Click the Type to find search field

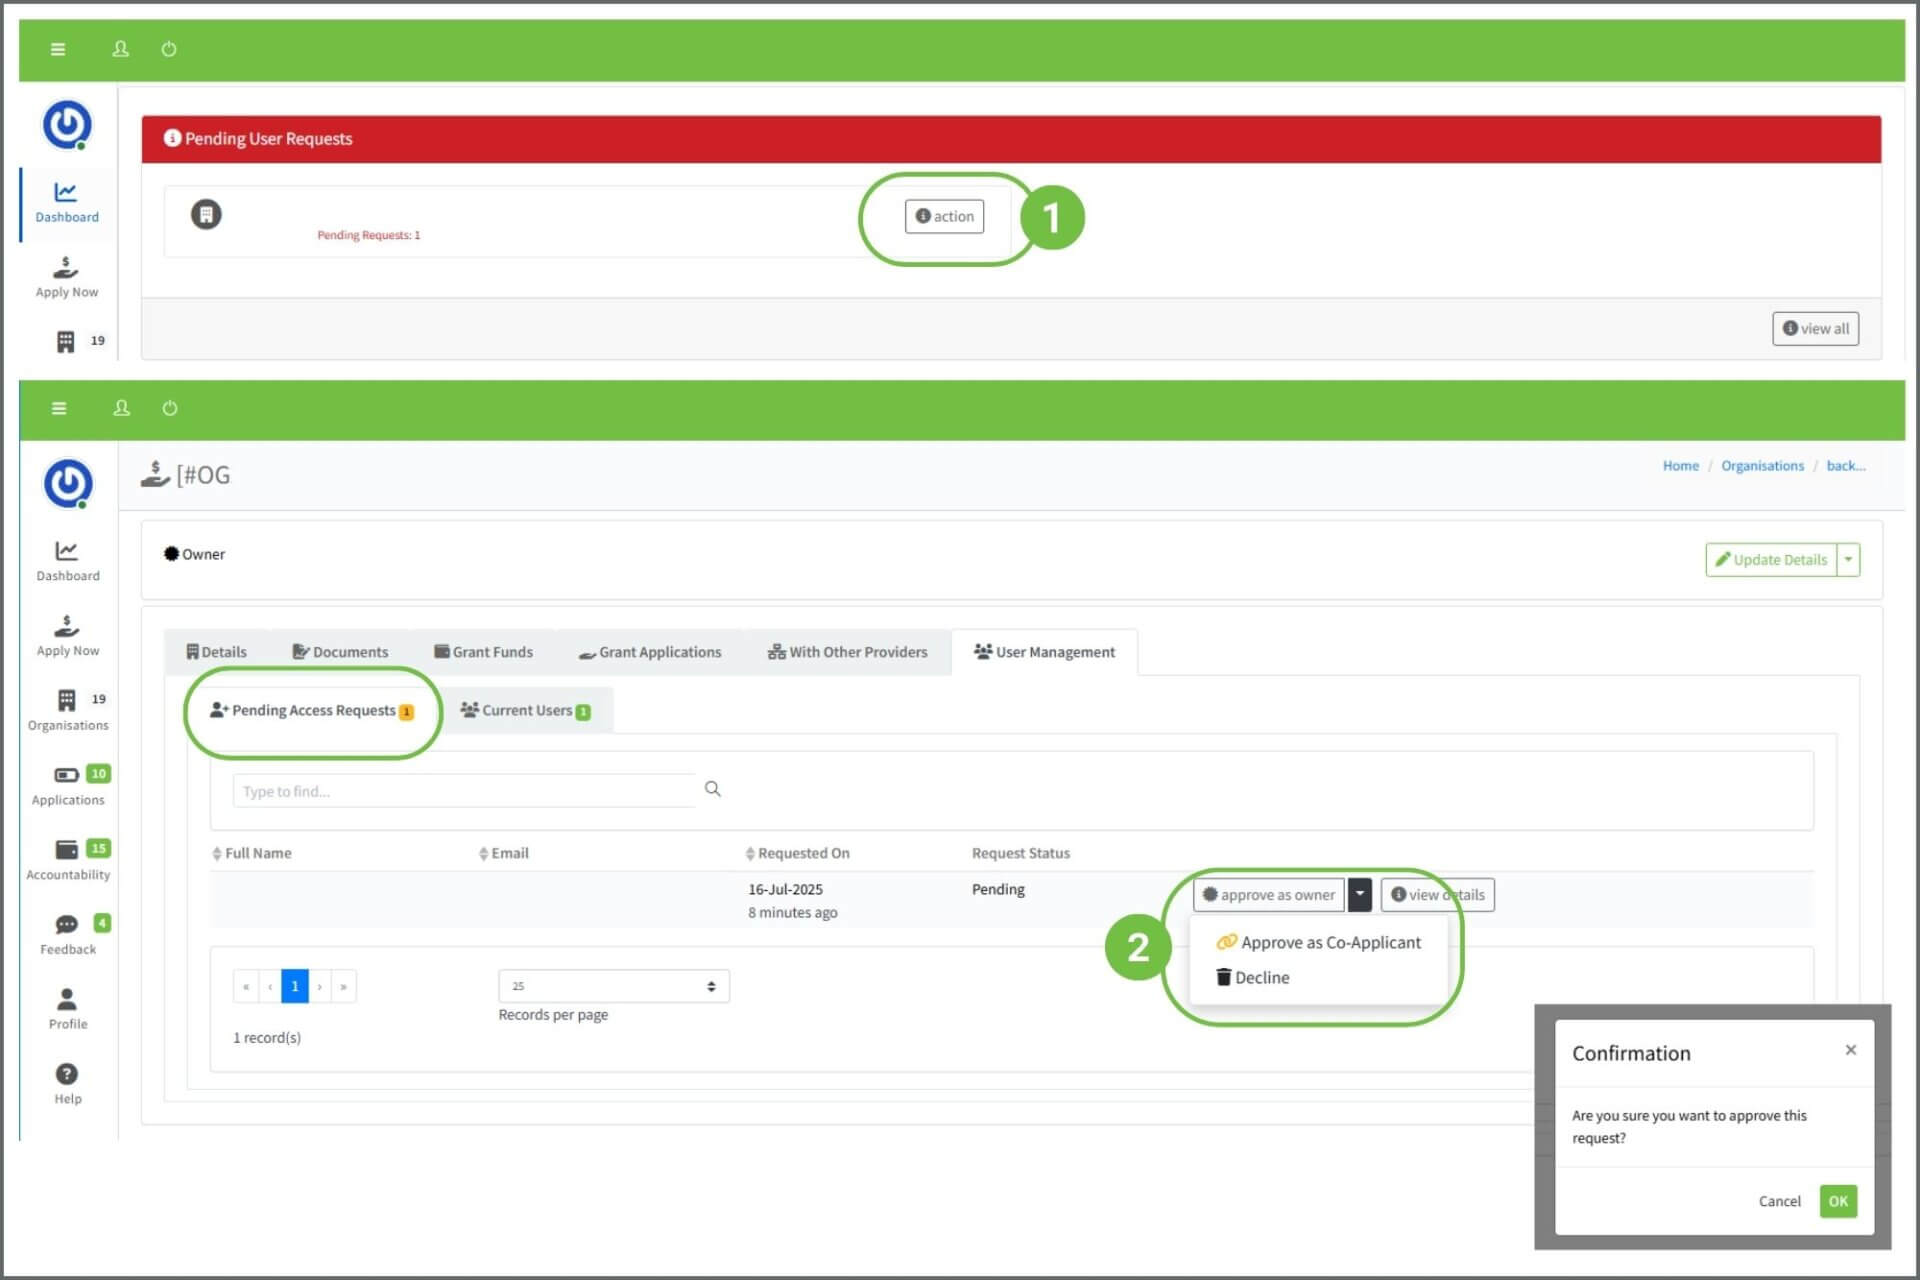[463, 791]
